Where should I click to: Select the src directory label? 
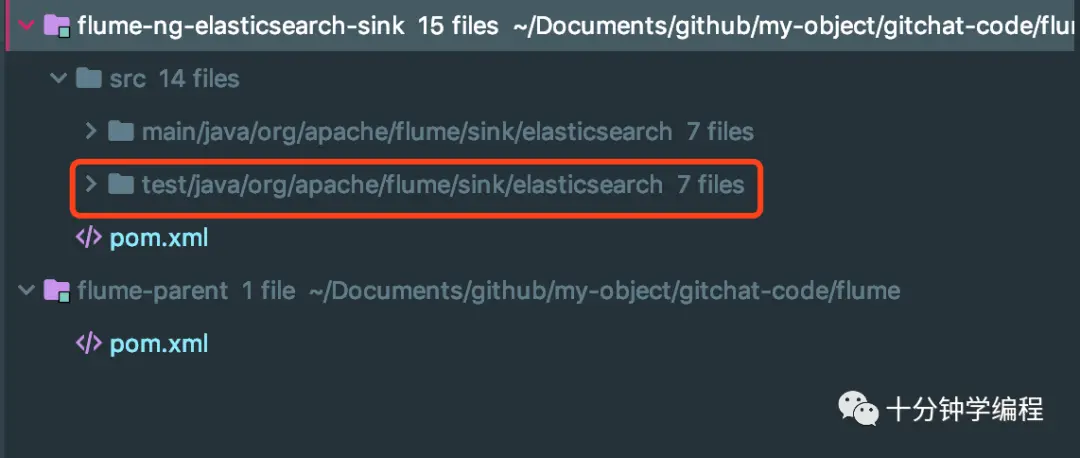click(128, 78)
